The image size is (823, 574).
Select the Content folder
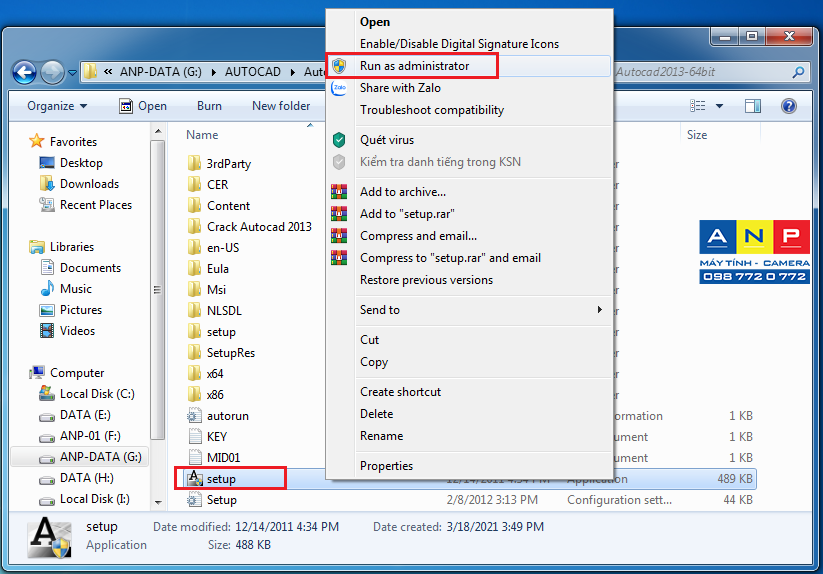pos(219,206)
